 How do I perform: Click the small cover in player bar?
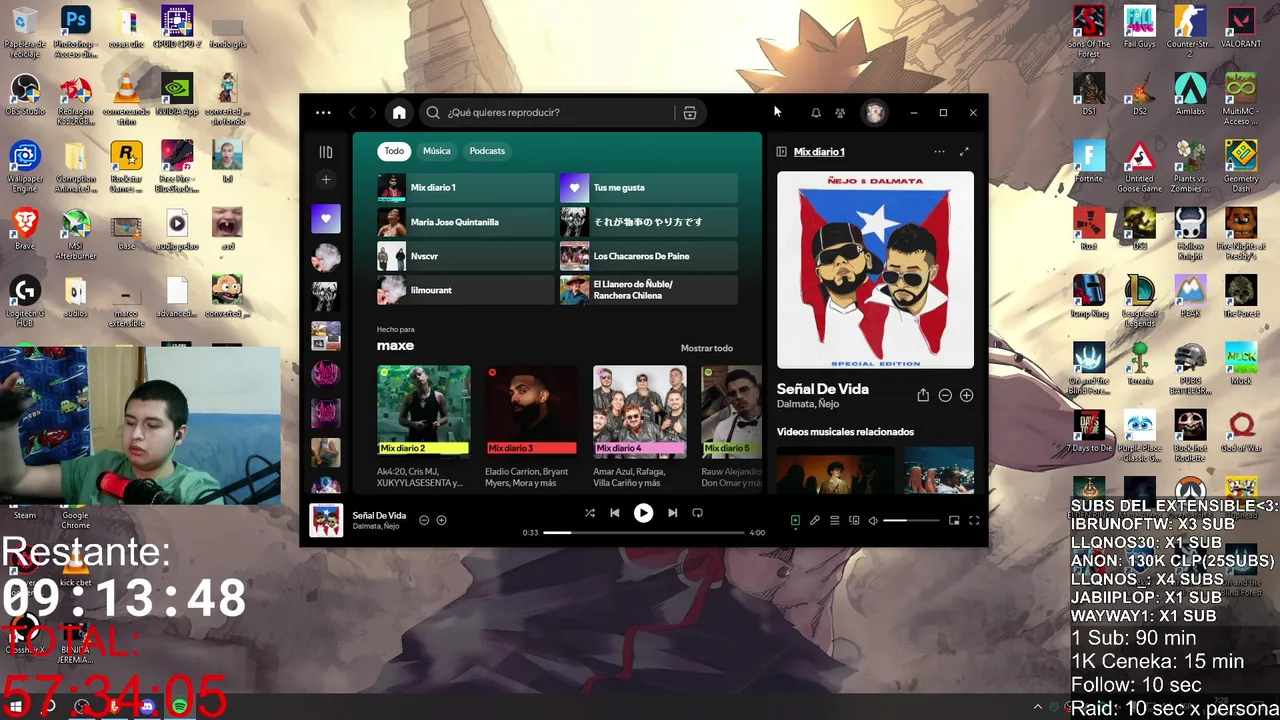pyautogui.click(x=326, y=521)
